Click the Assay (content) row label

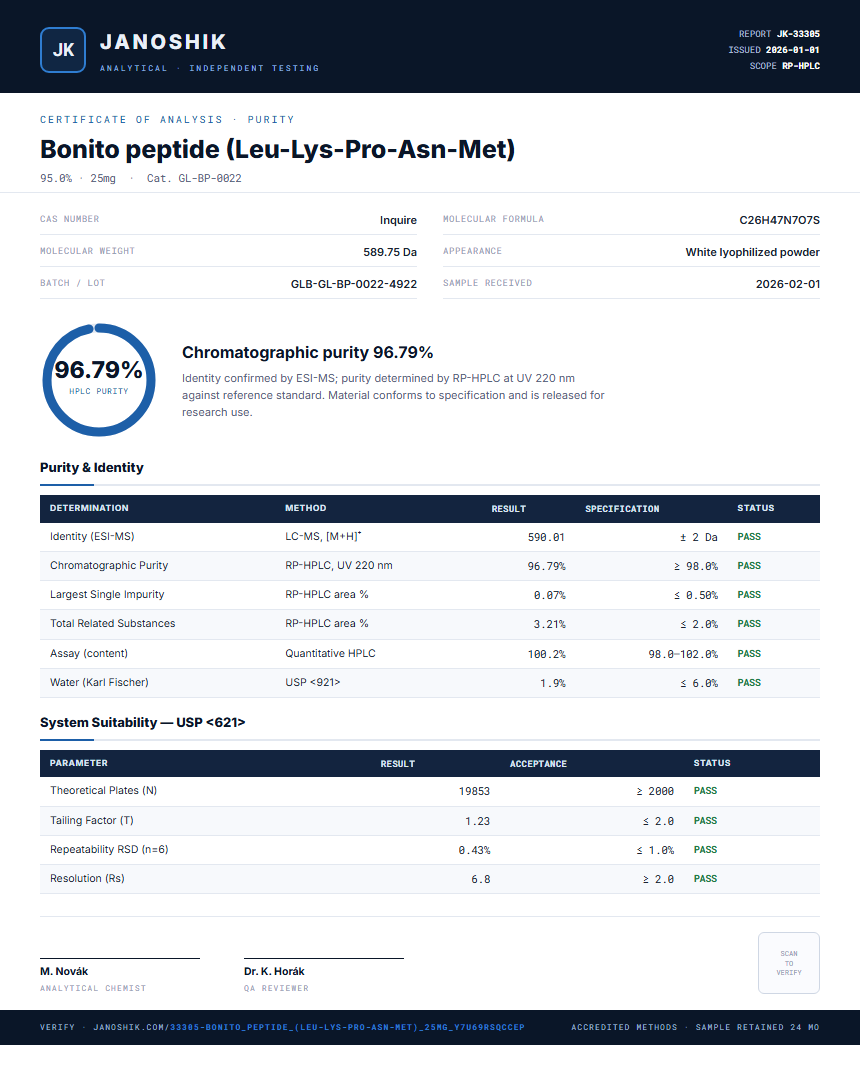coord(89,654)
